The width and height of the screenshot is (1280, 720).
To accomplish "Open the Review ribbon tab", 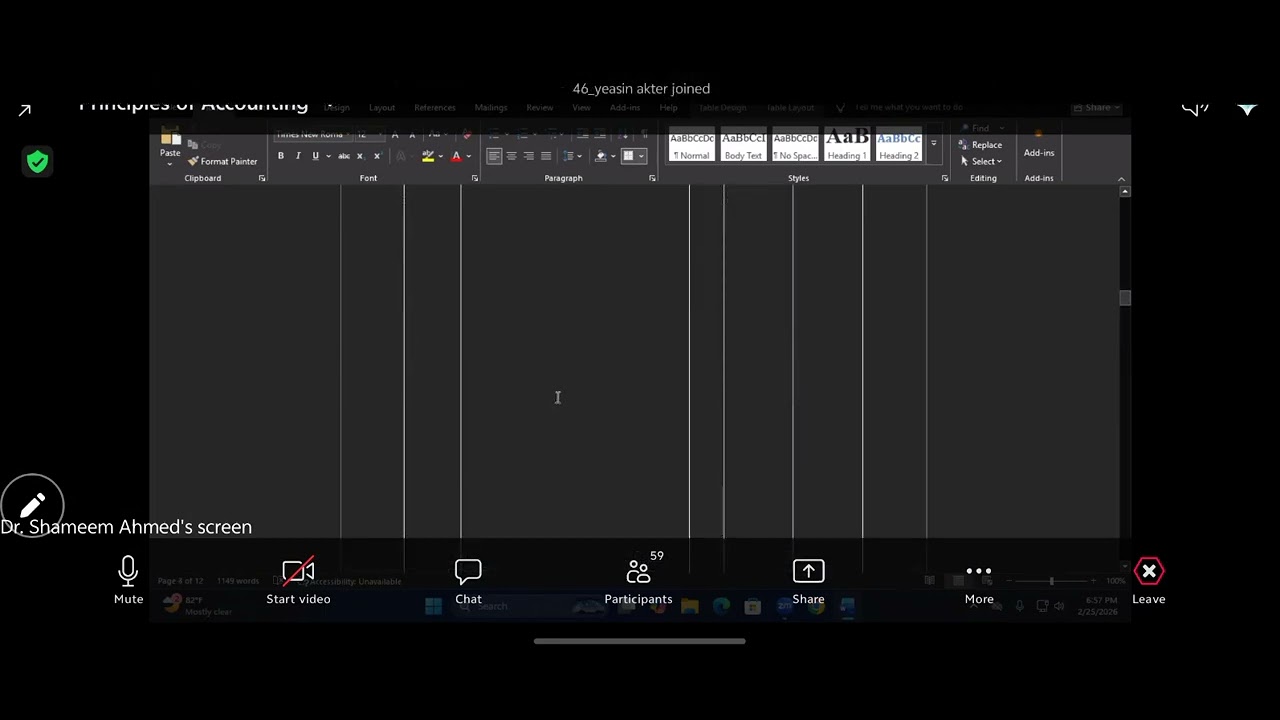I will (x=540, y=108).
